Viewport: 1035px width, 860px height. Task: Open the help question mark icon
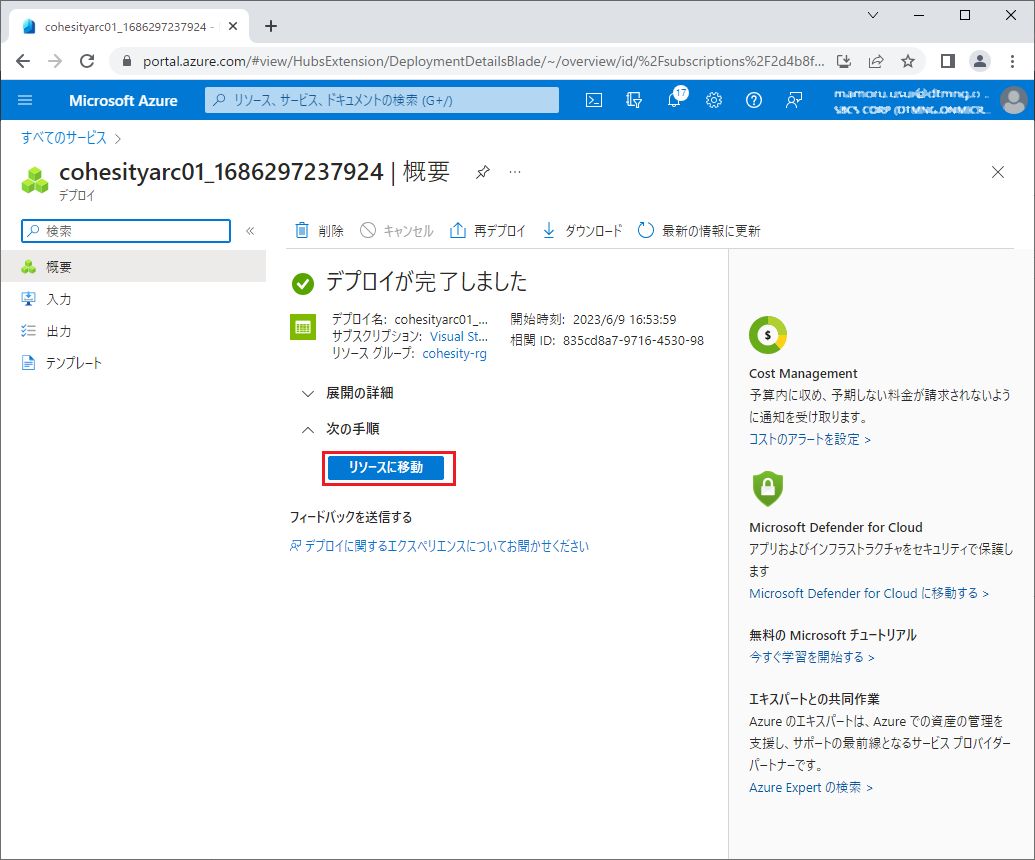754,100
